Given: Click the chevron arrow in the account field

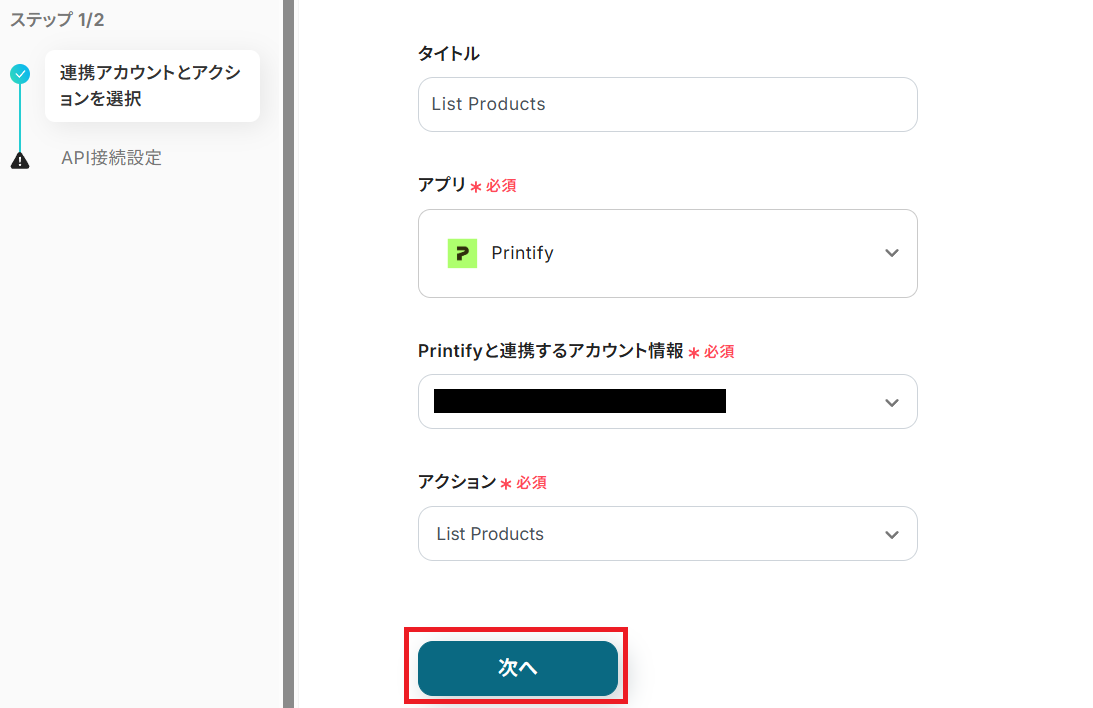Looking at the screenshot, I should pos(892,402).
